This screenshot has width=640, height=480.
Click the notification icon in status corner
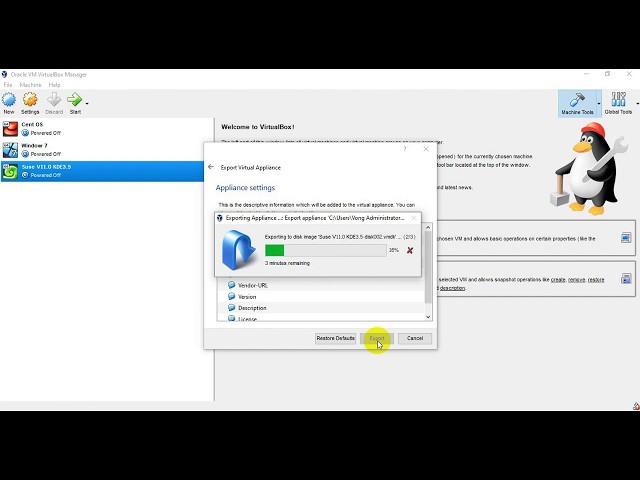click(x=636, y=406)
